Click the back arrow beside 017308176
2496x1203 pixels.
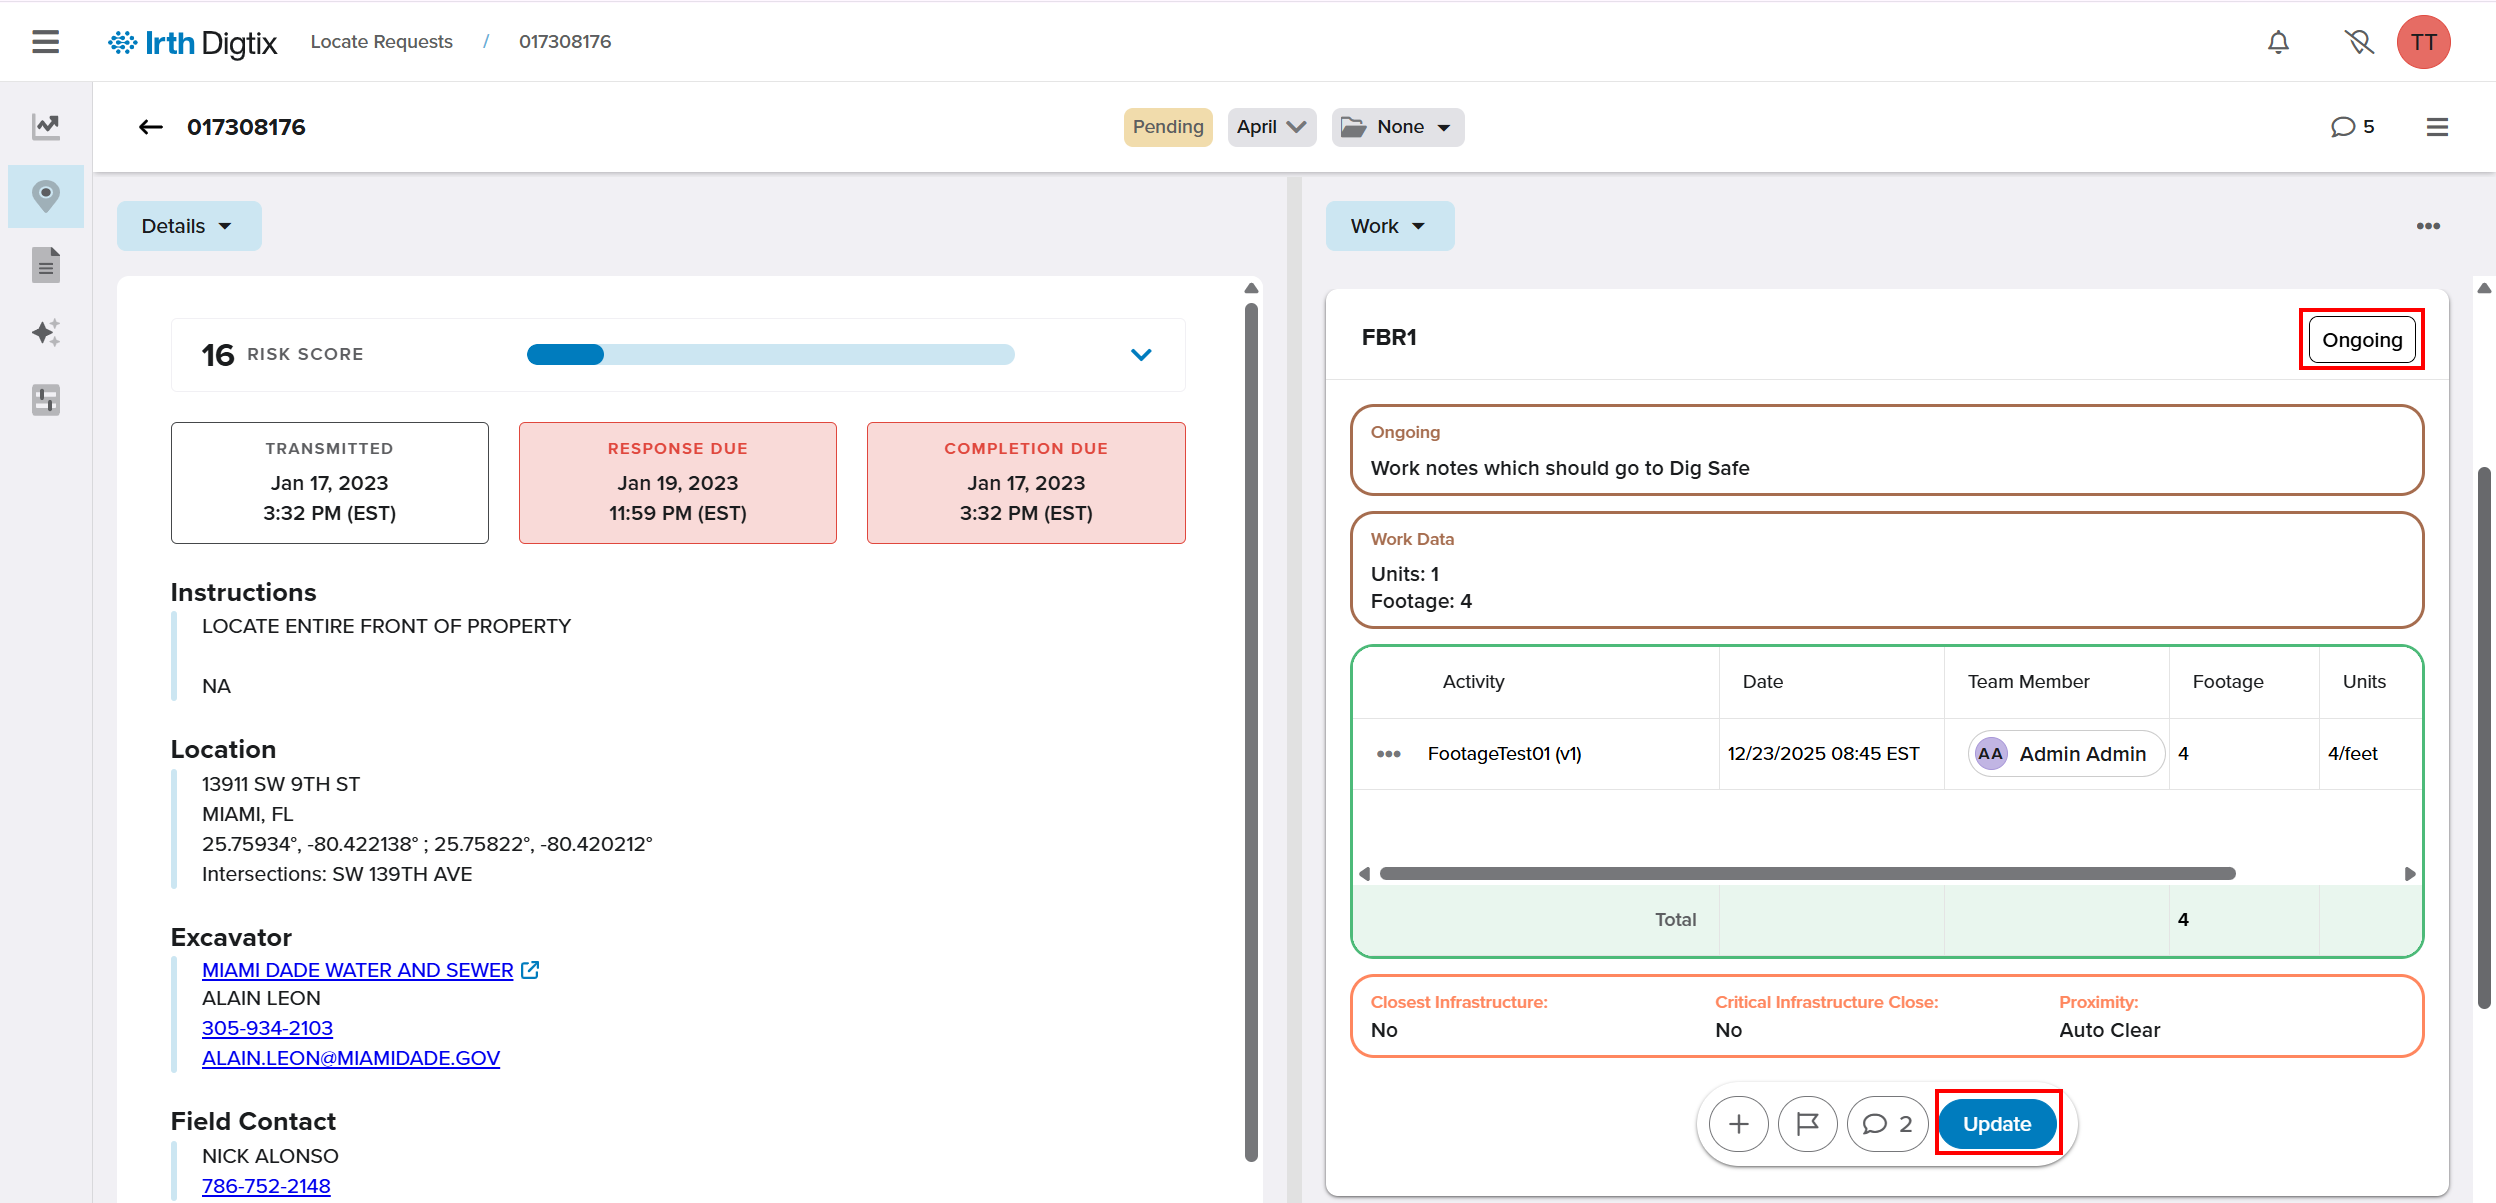pos(150,127)
